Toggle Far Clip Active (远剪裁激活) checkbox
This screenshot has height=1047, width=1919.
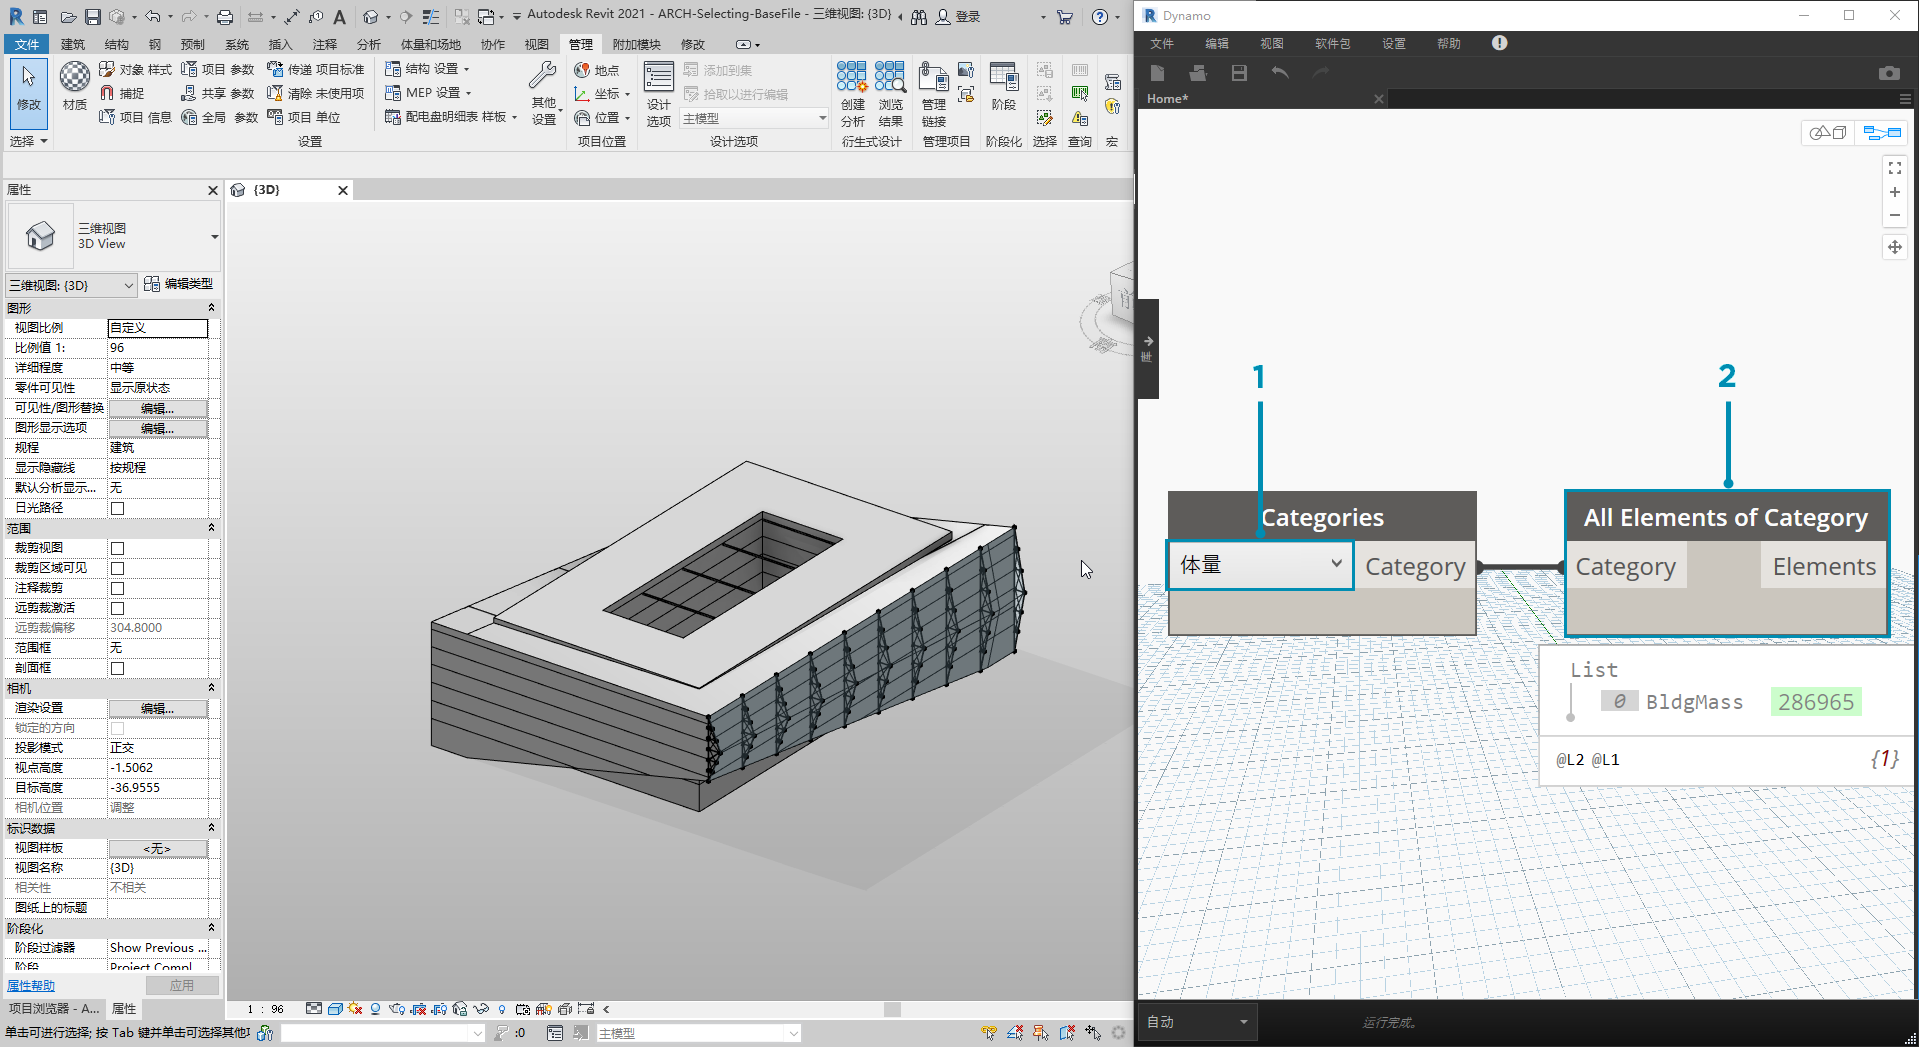click(x=117, y=608)
